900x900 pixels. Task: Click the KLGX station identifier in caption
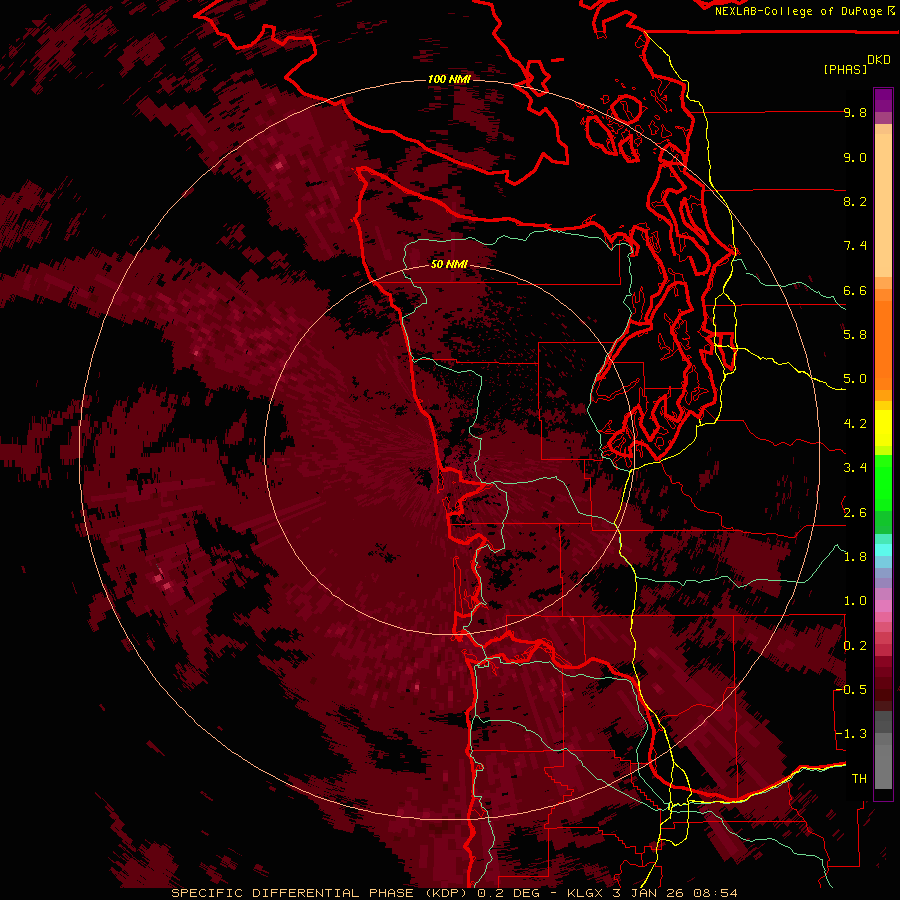(586, 893)
